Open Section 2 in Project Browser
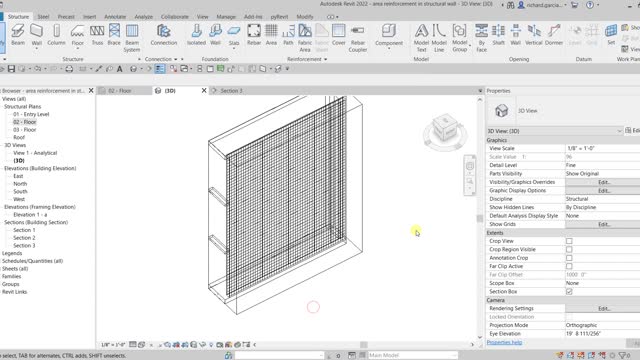The height and width of the screenshot is (360, 640). pos(24,238)
